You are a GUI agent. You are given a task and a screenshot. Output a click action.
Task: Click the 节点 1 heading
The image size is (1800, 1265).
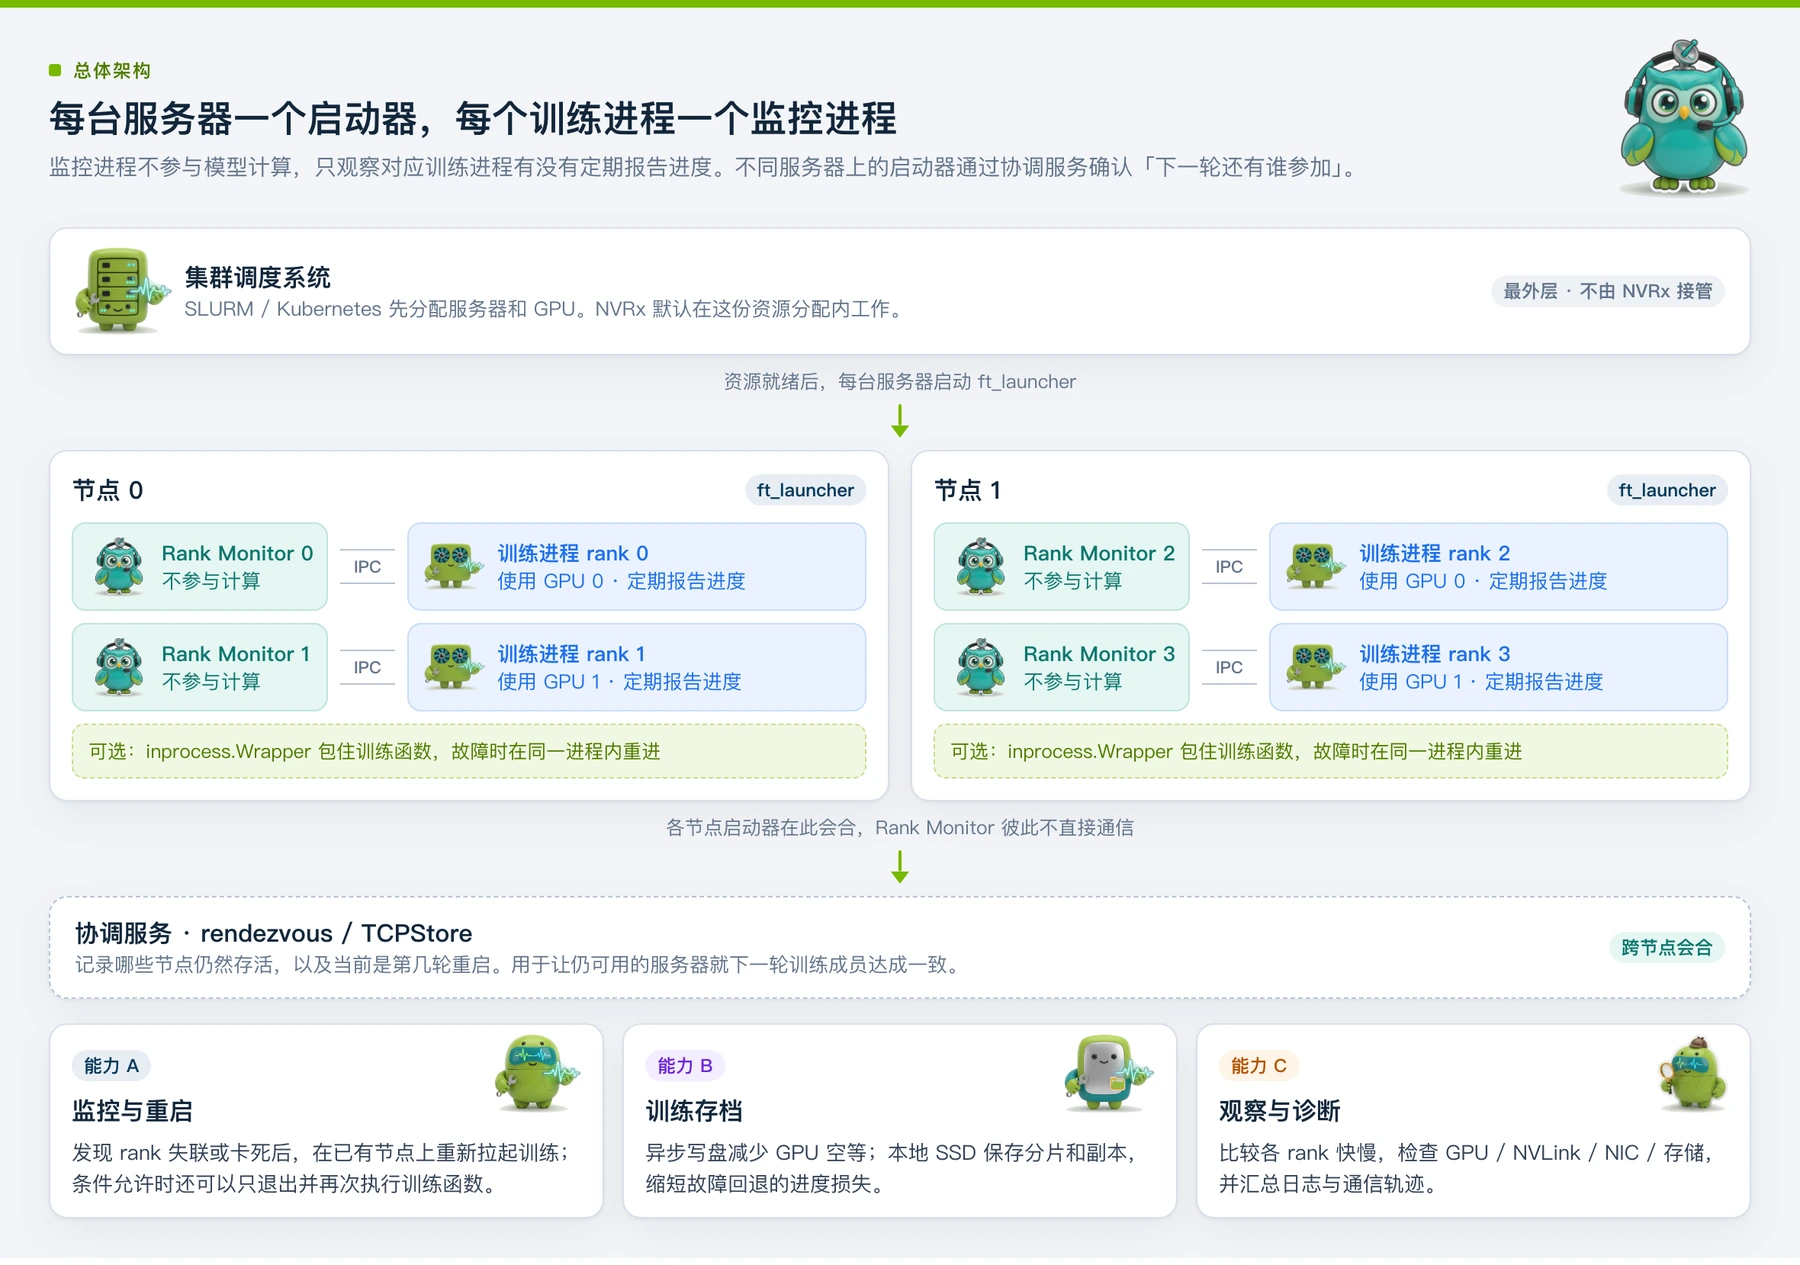coord(968,490)
